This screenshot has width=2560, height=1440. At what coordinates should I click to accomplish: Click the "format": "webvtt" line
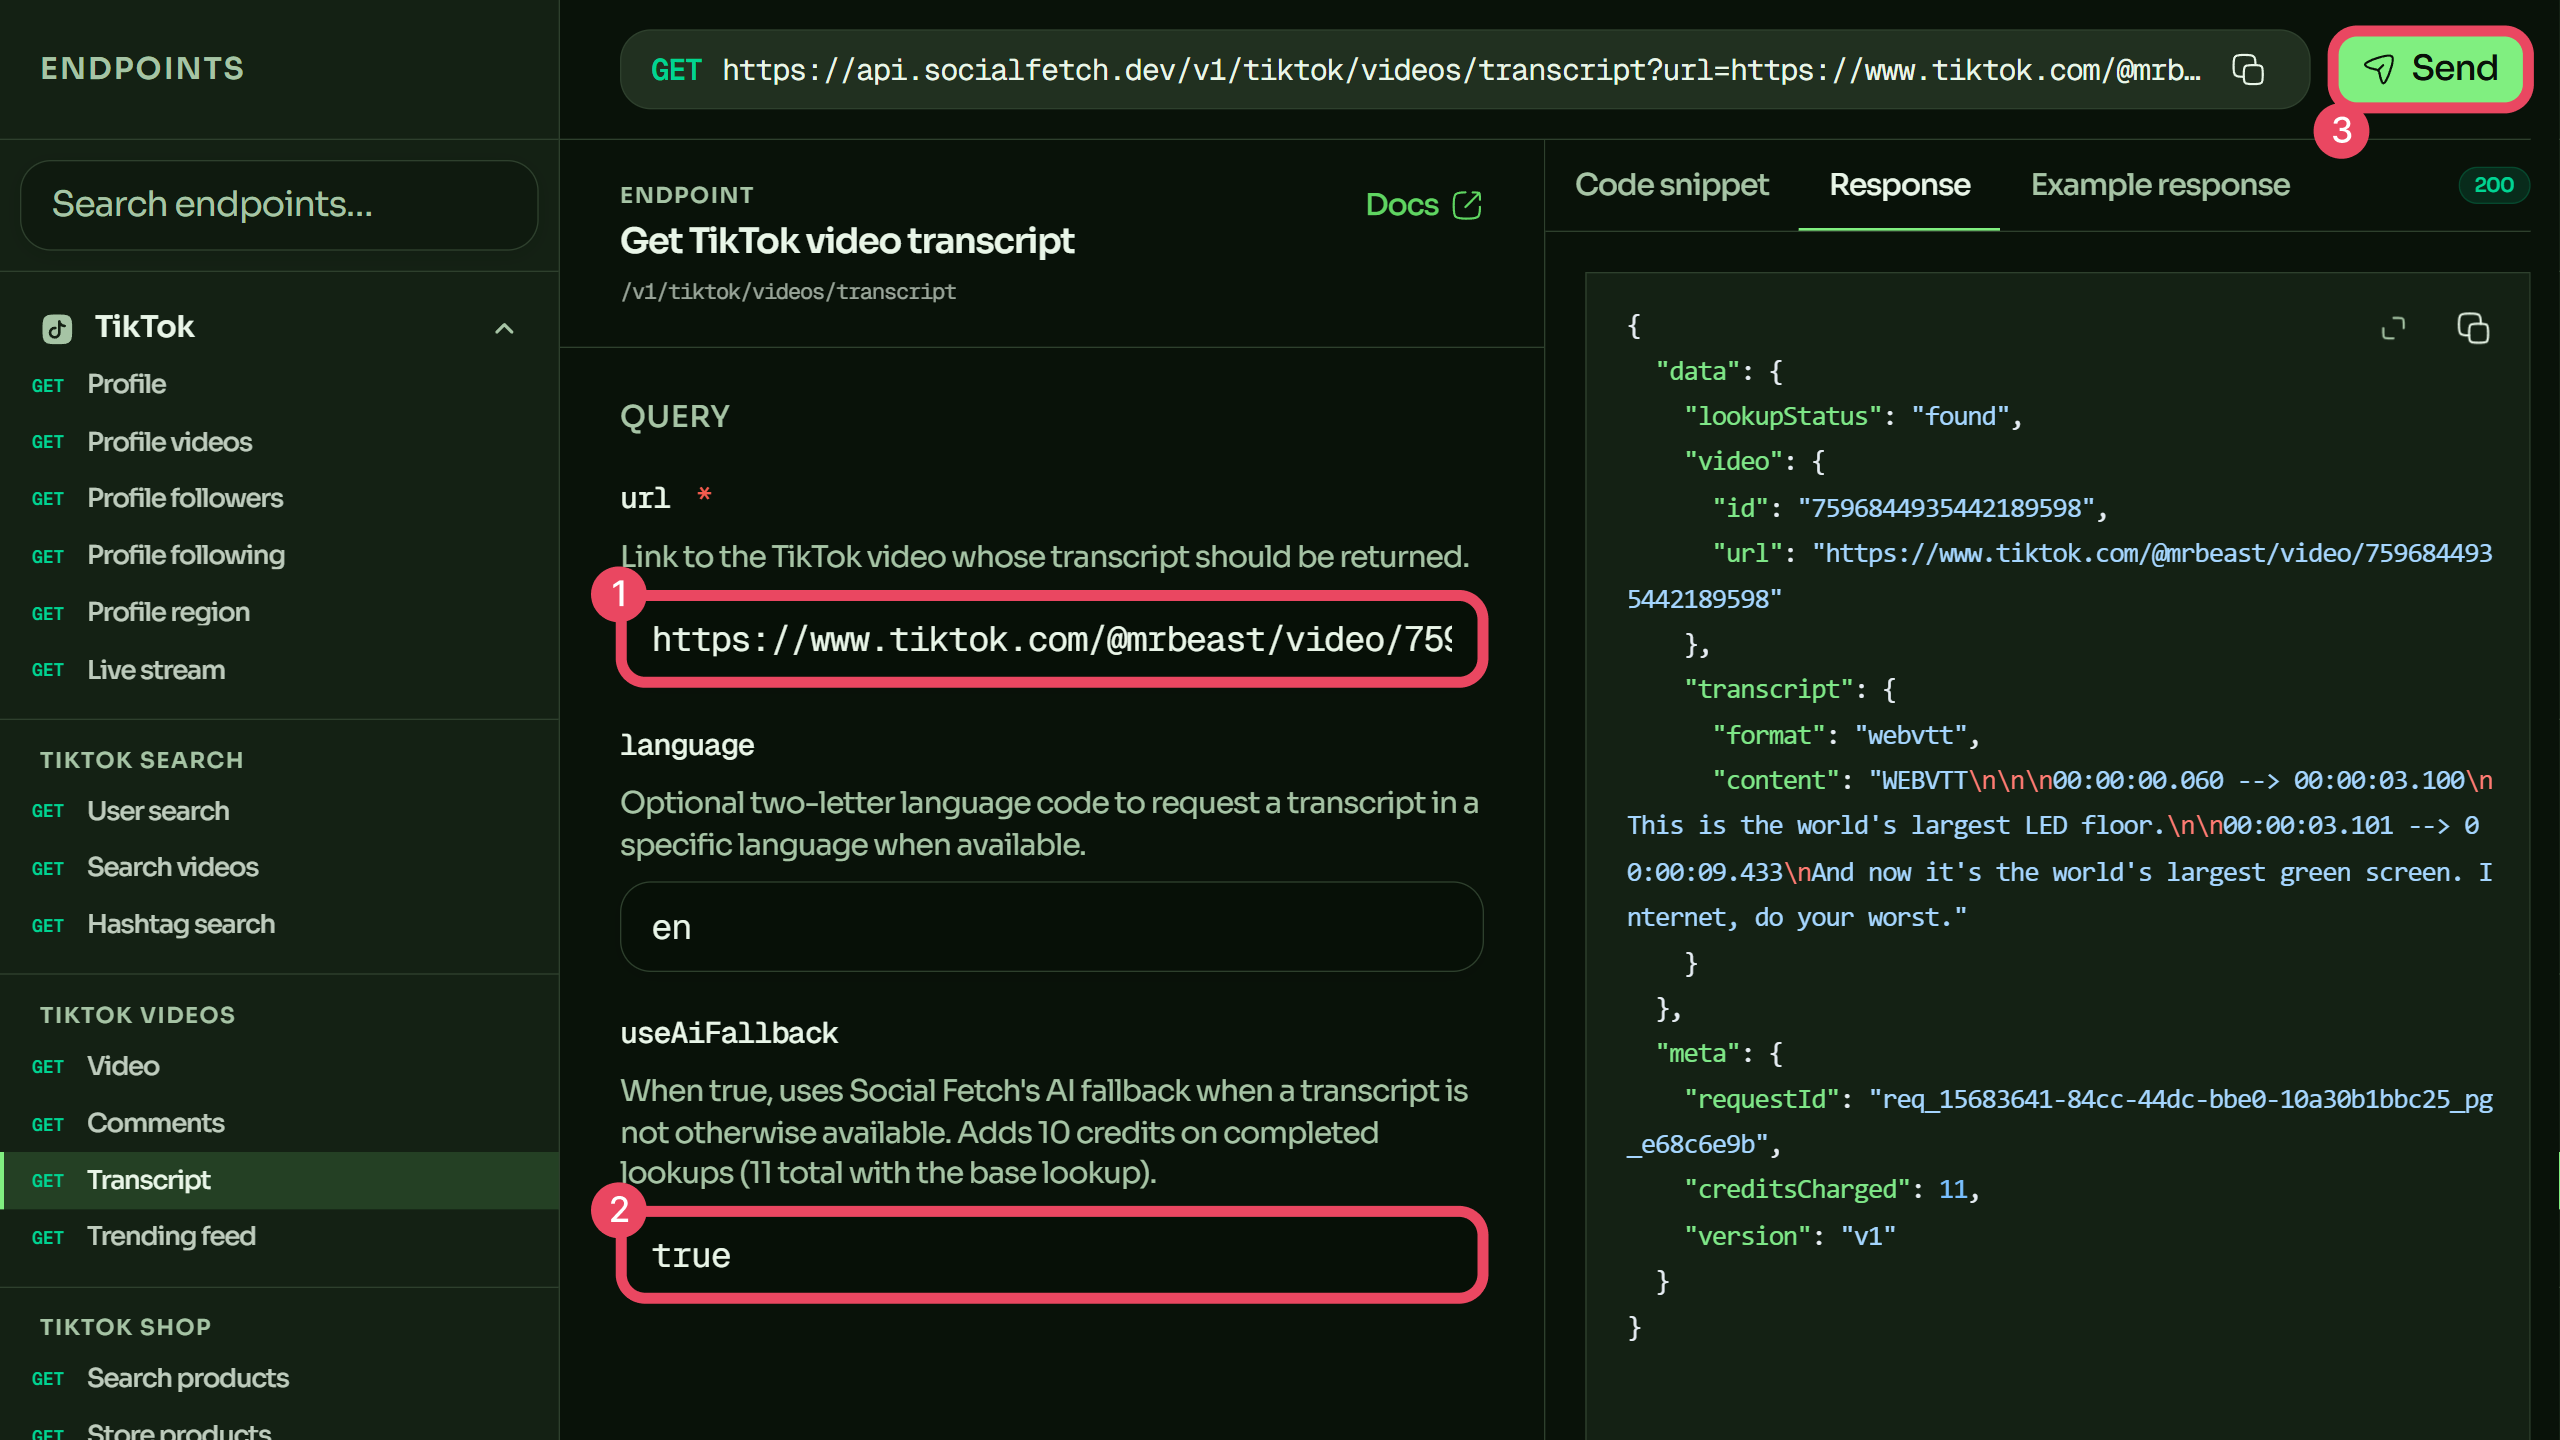[1846, 735]
